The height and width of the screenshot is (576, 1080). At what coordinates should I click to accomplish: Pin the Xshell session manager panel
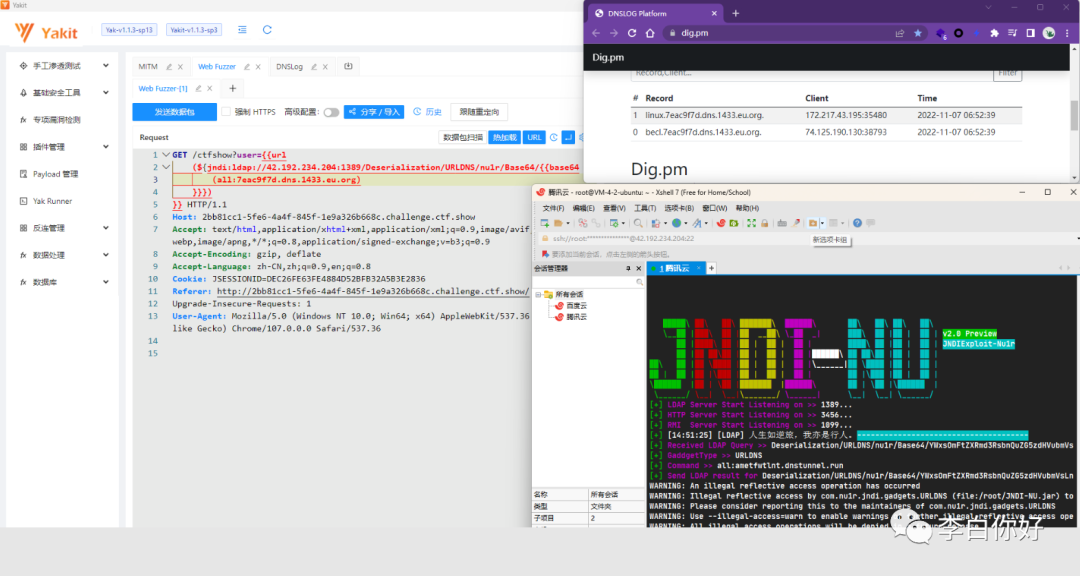pyautogui.click(x=627, y=269)
